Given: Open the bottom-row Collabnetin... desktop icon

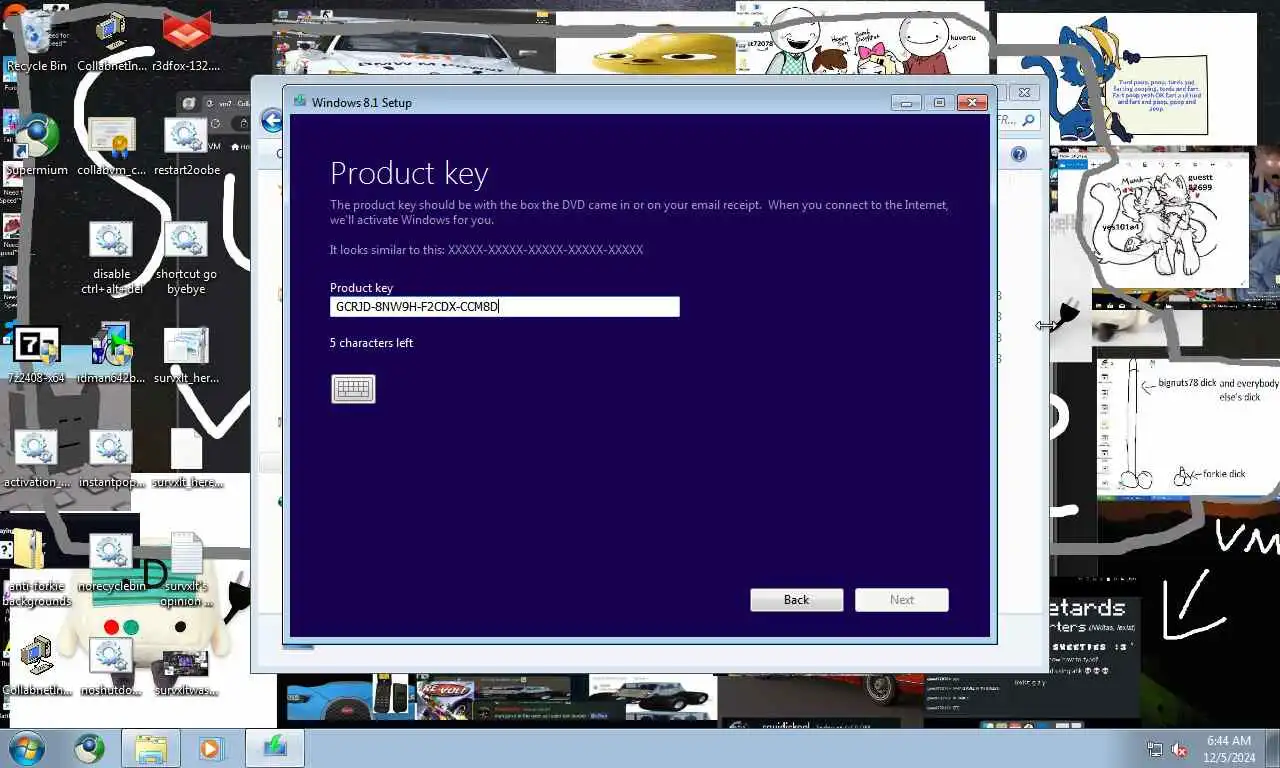Looking at the screenshot, I should coord(37,666).
